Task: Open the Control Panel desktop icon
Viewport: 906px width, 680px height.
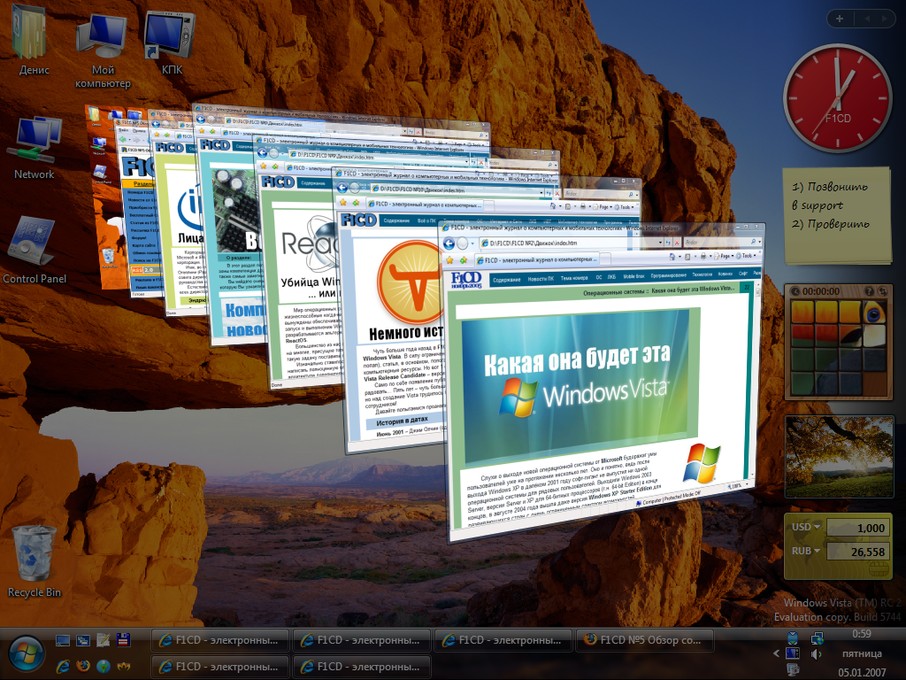Action: click(34, 251)
